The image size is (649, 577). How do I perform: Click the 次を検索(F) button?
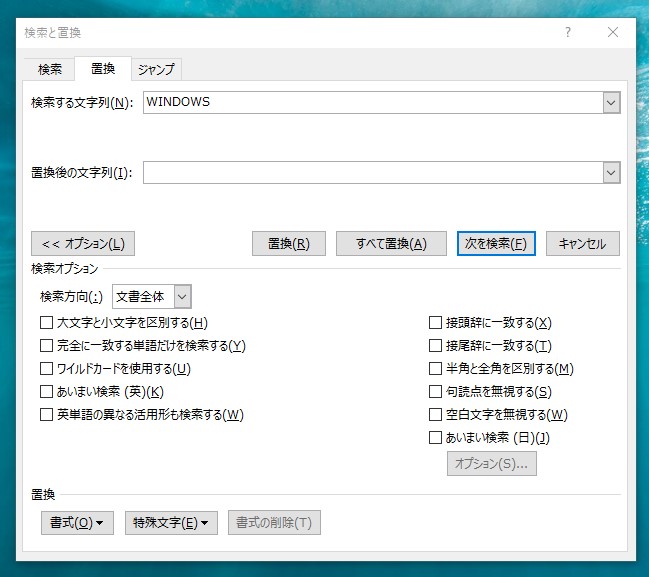(496, 244)
